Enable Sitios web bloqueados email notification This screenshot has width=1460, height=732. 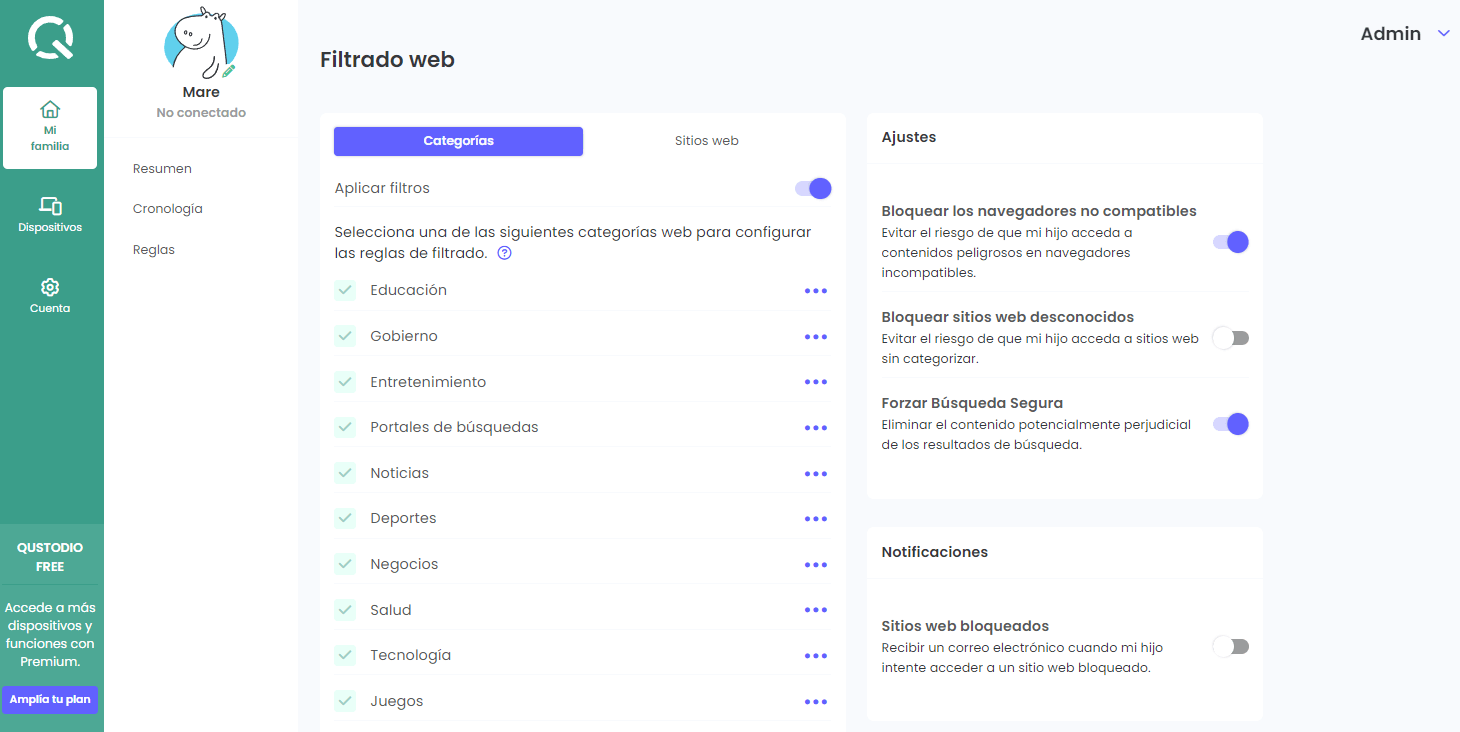click(x=1231, y=647)
